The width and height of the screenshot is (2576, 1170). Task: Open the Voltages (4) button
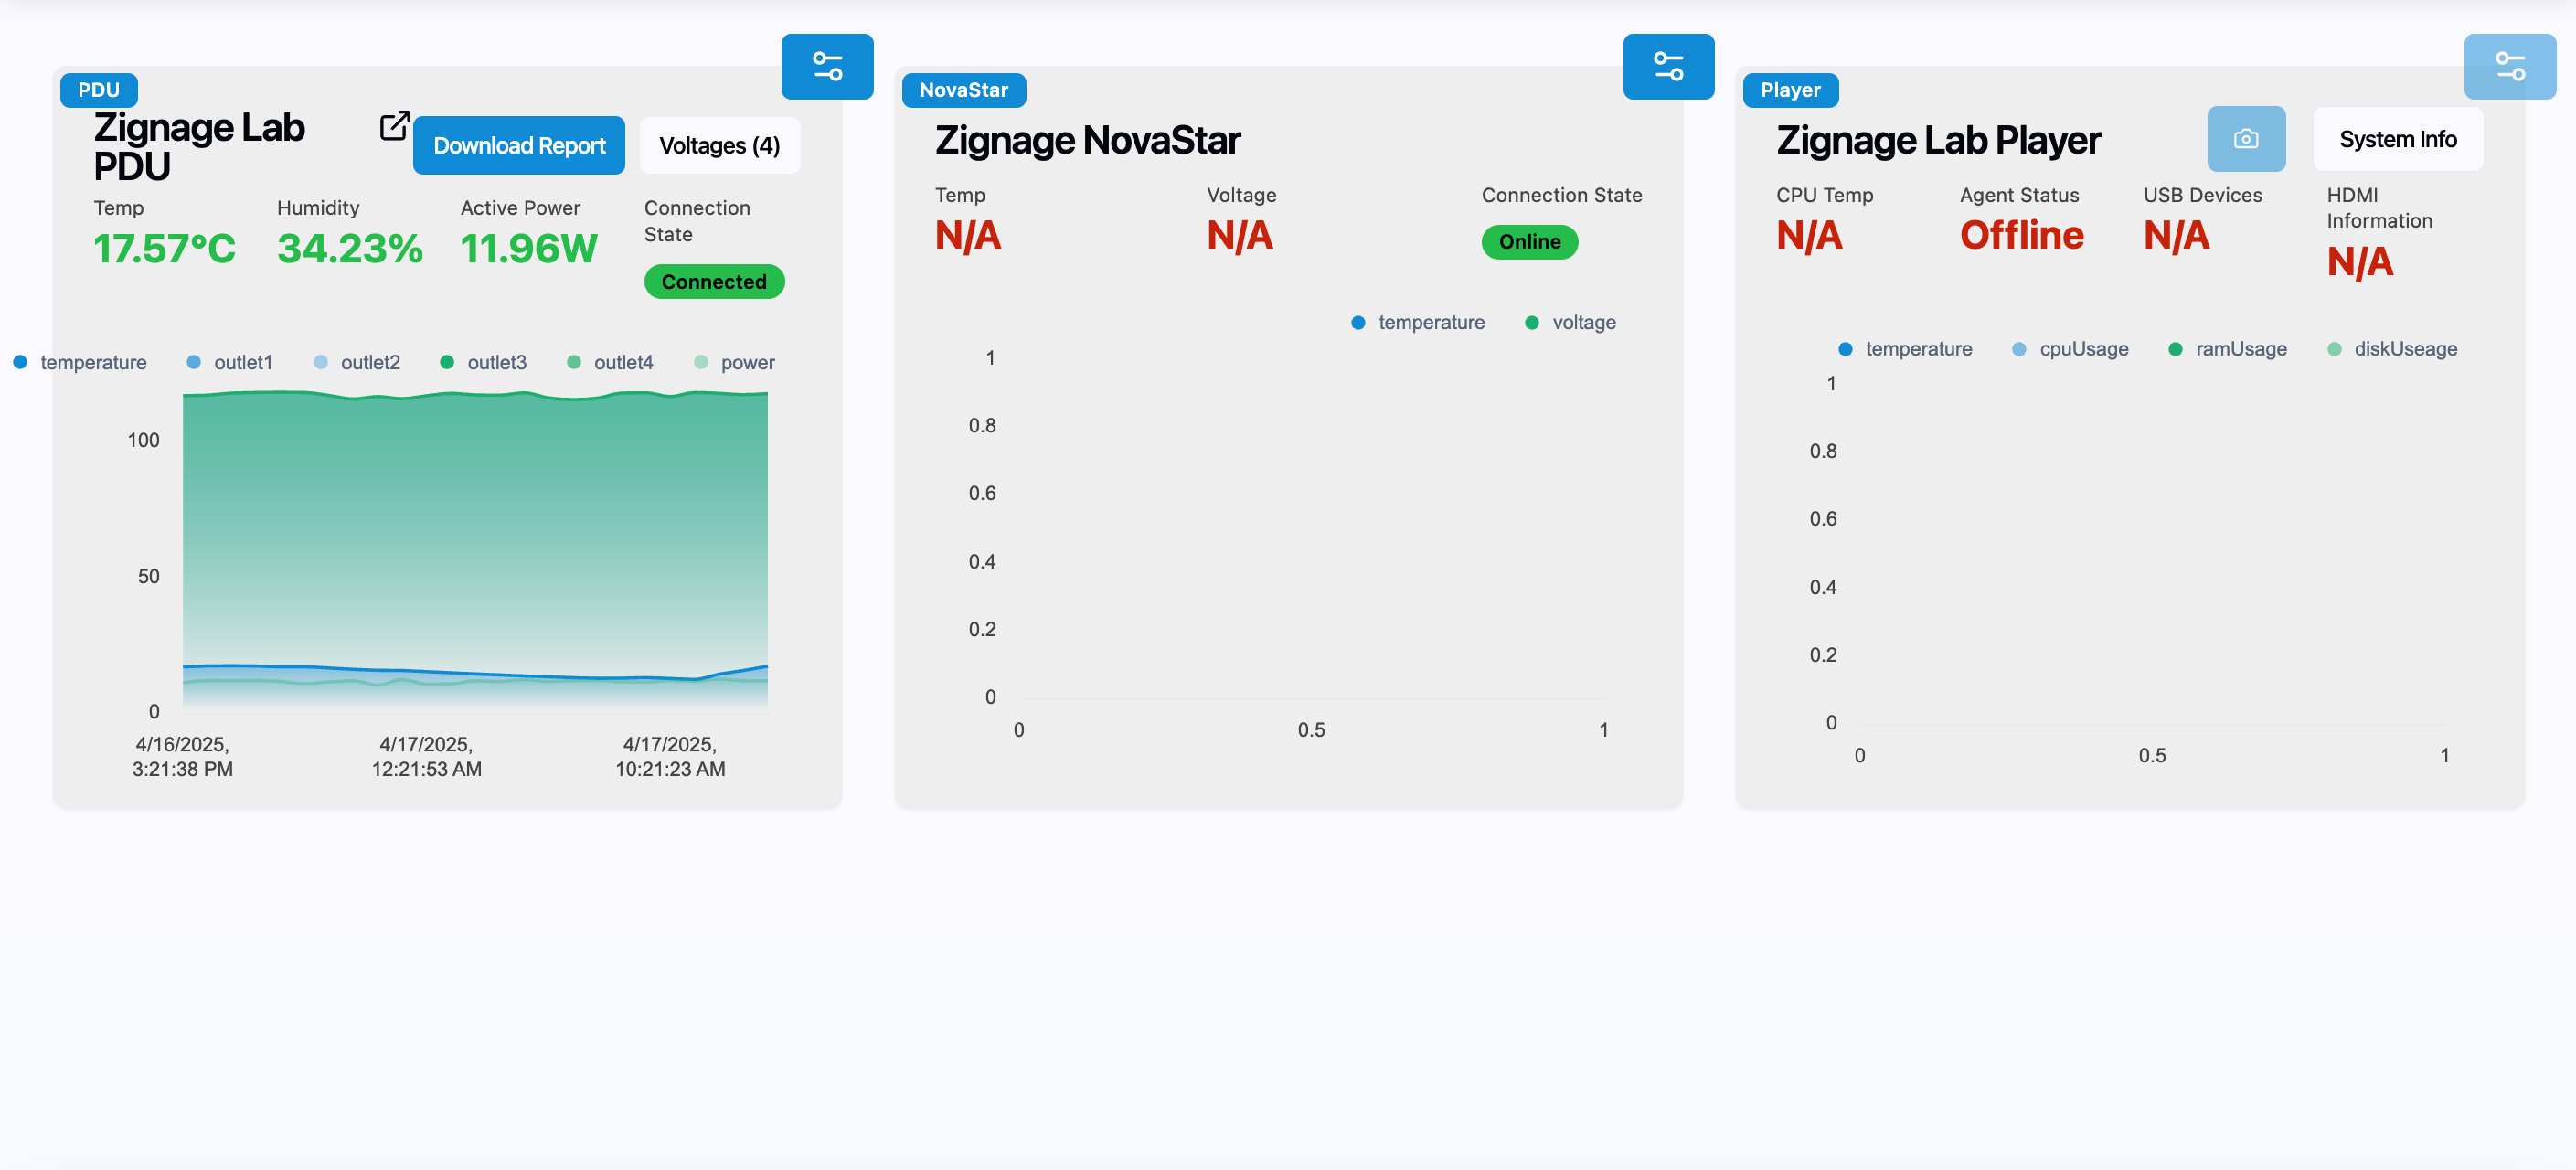[719, 146]
